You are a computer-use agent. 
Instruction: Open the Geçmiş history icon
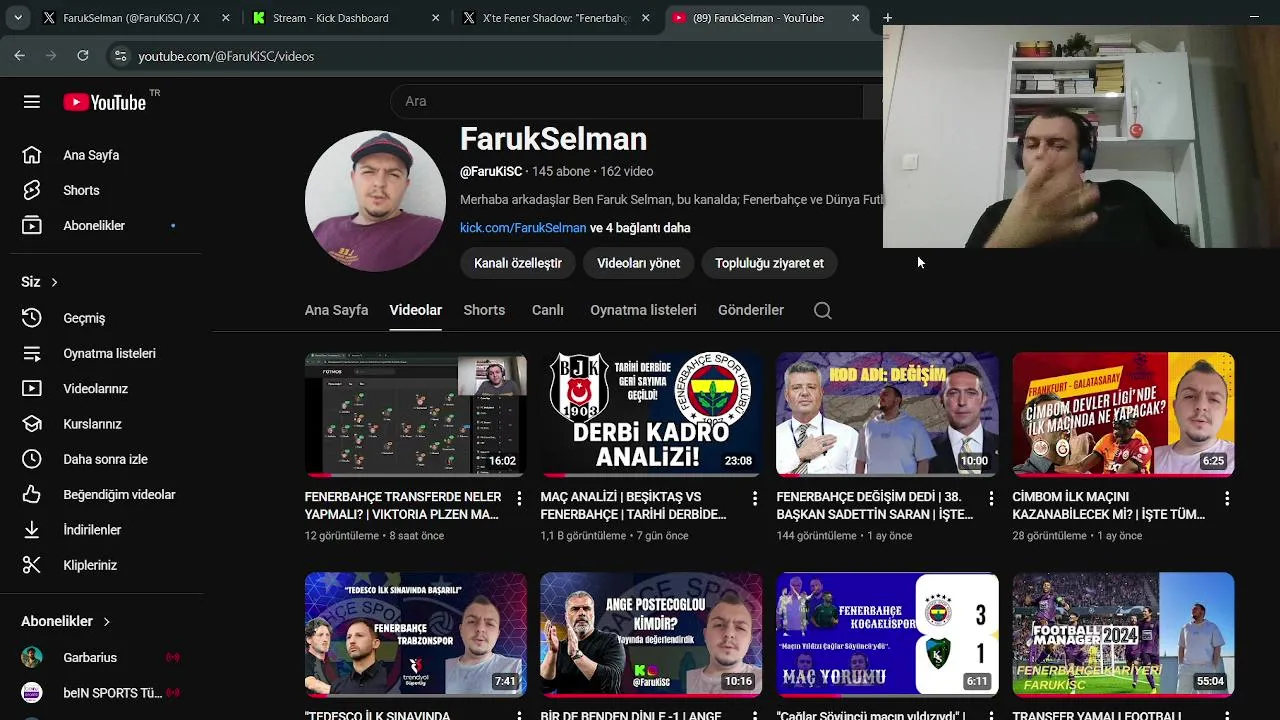[32, 318]
